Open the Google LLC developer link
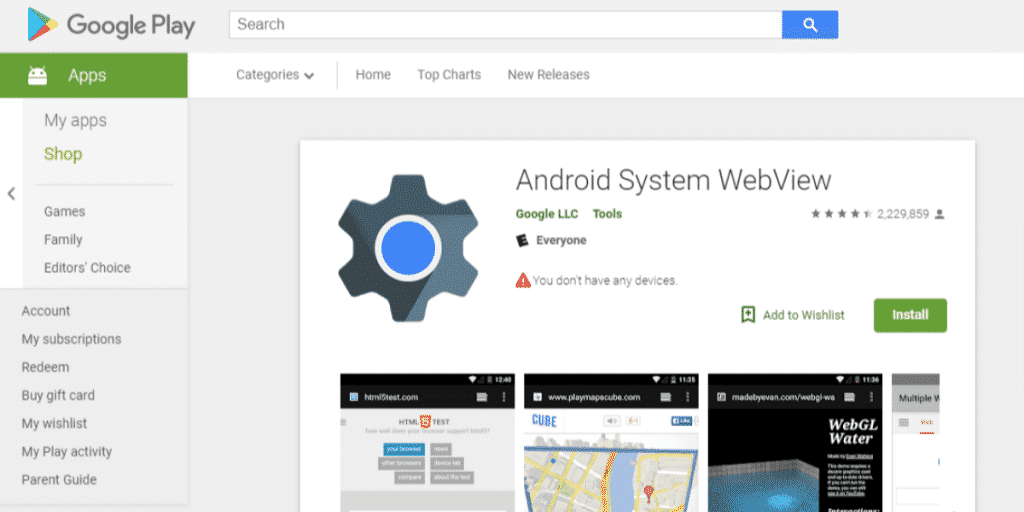 [547, 214]
